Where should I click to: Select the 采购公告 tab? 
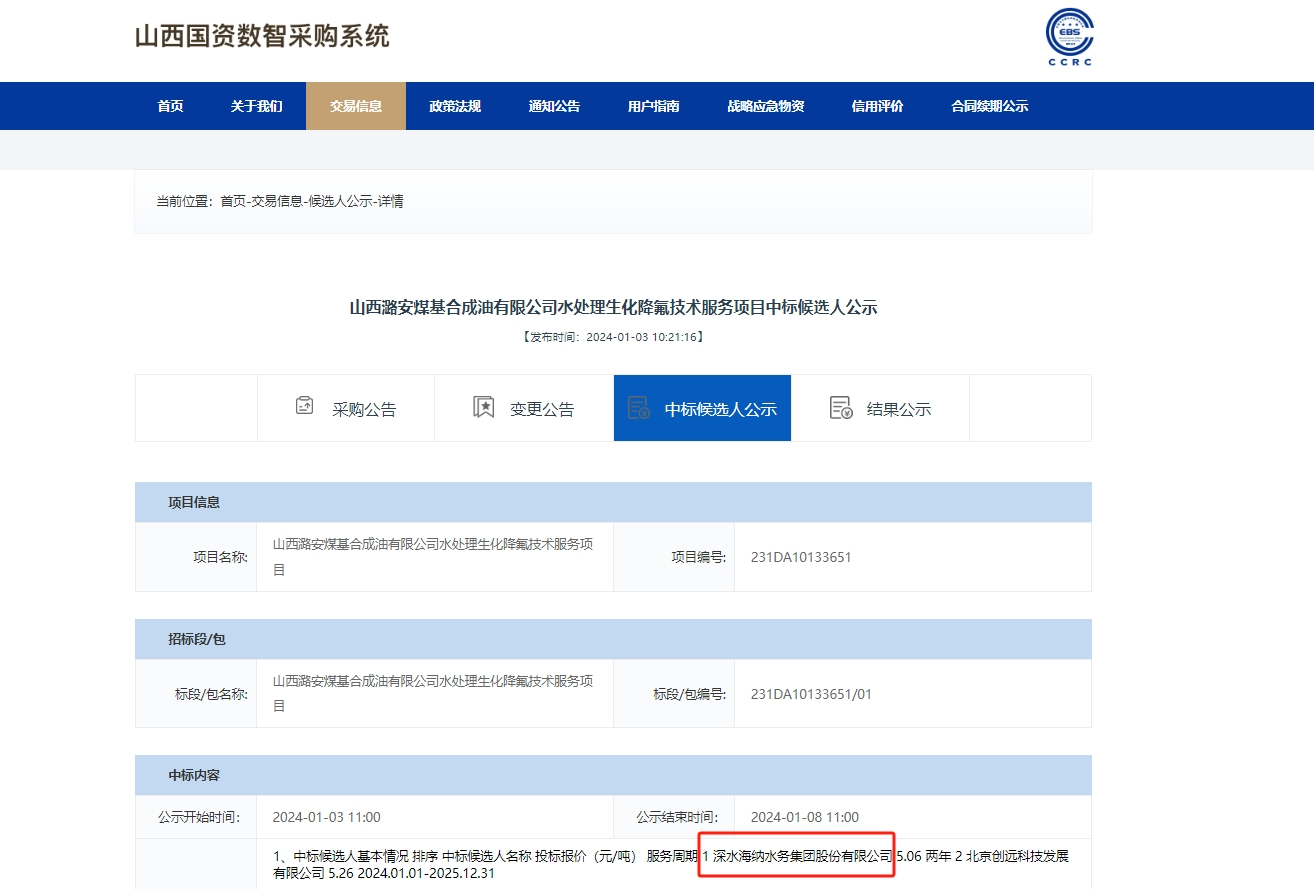(346, 407)
